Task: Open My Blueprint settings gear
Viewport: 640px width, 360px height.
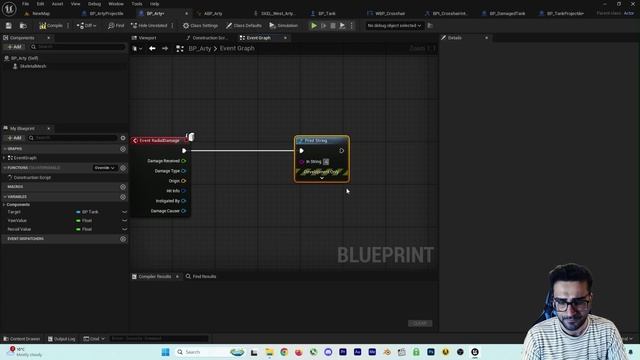Action: point(123,138)
